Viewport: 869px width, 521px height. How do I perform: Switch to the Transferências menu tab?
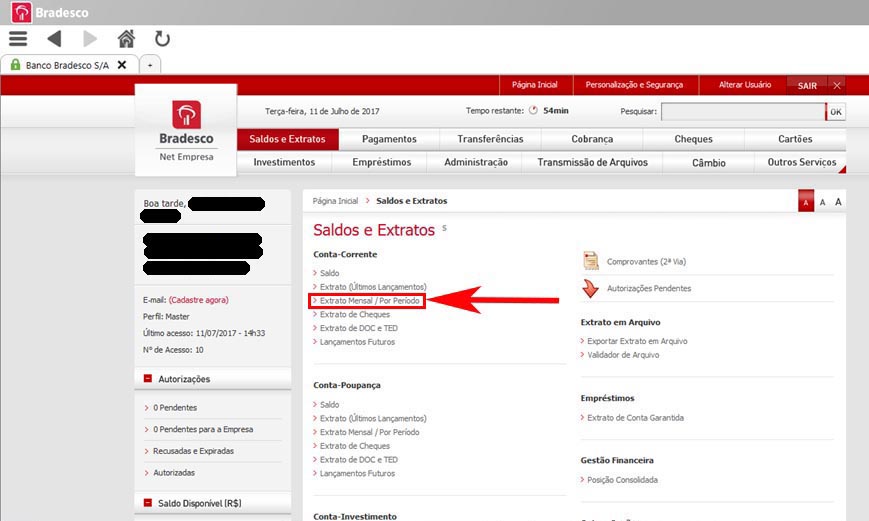click(x=490, y=139)
